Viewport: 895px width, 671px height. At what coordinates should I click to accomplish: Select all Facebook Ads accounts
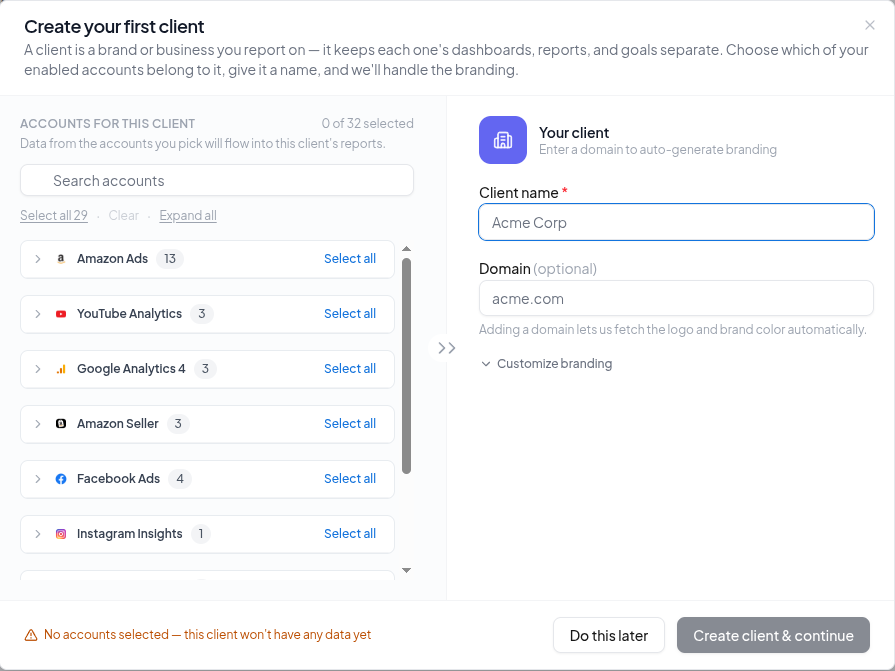pos(350,479)
